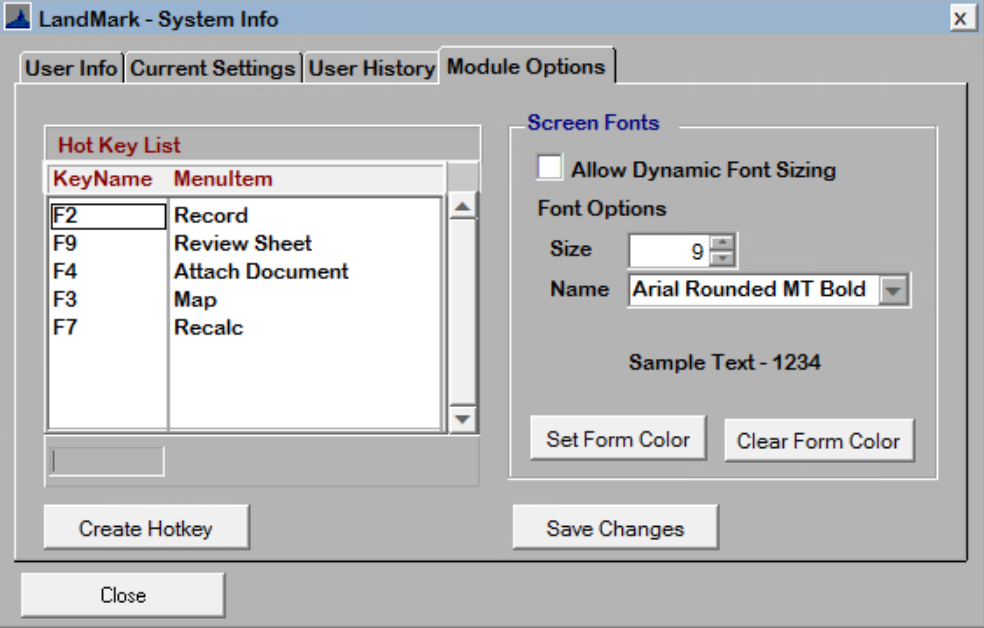
Task: Save changes with the Save Changes button
Action: coord(615,528)
